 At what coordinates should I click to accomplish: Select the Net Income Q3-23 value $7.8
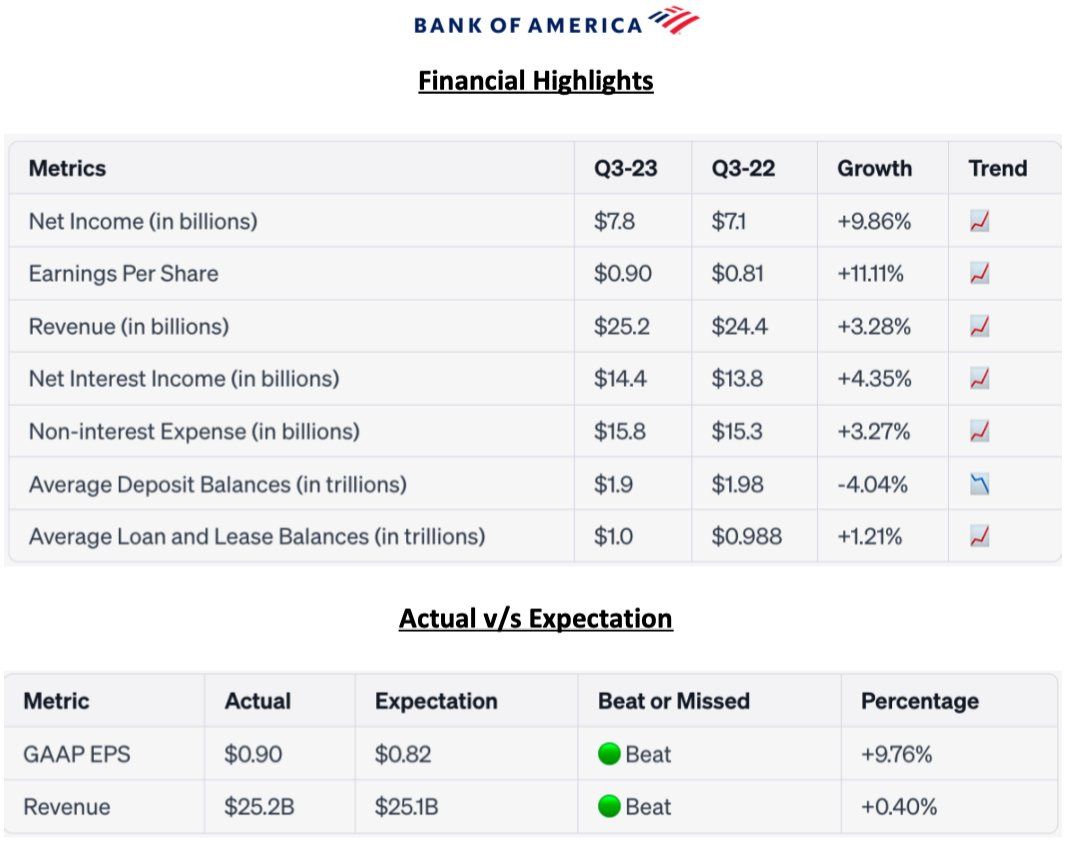(614, 221)
